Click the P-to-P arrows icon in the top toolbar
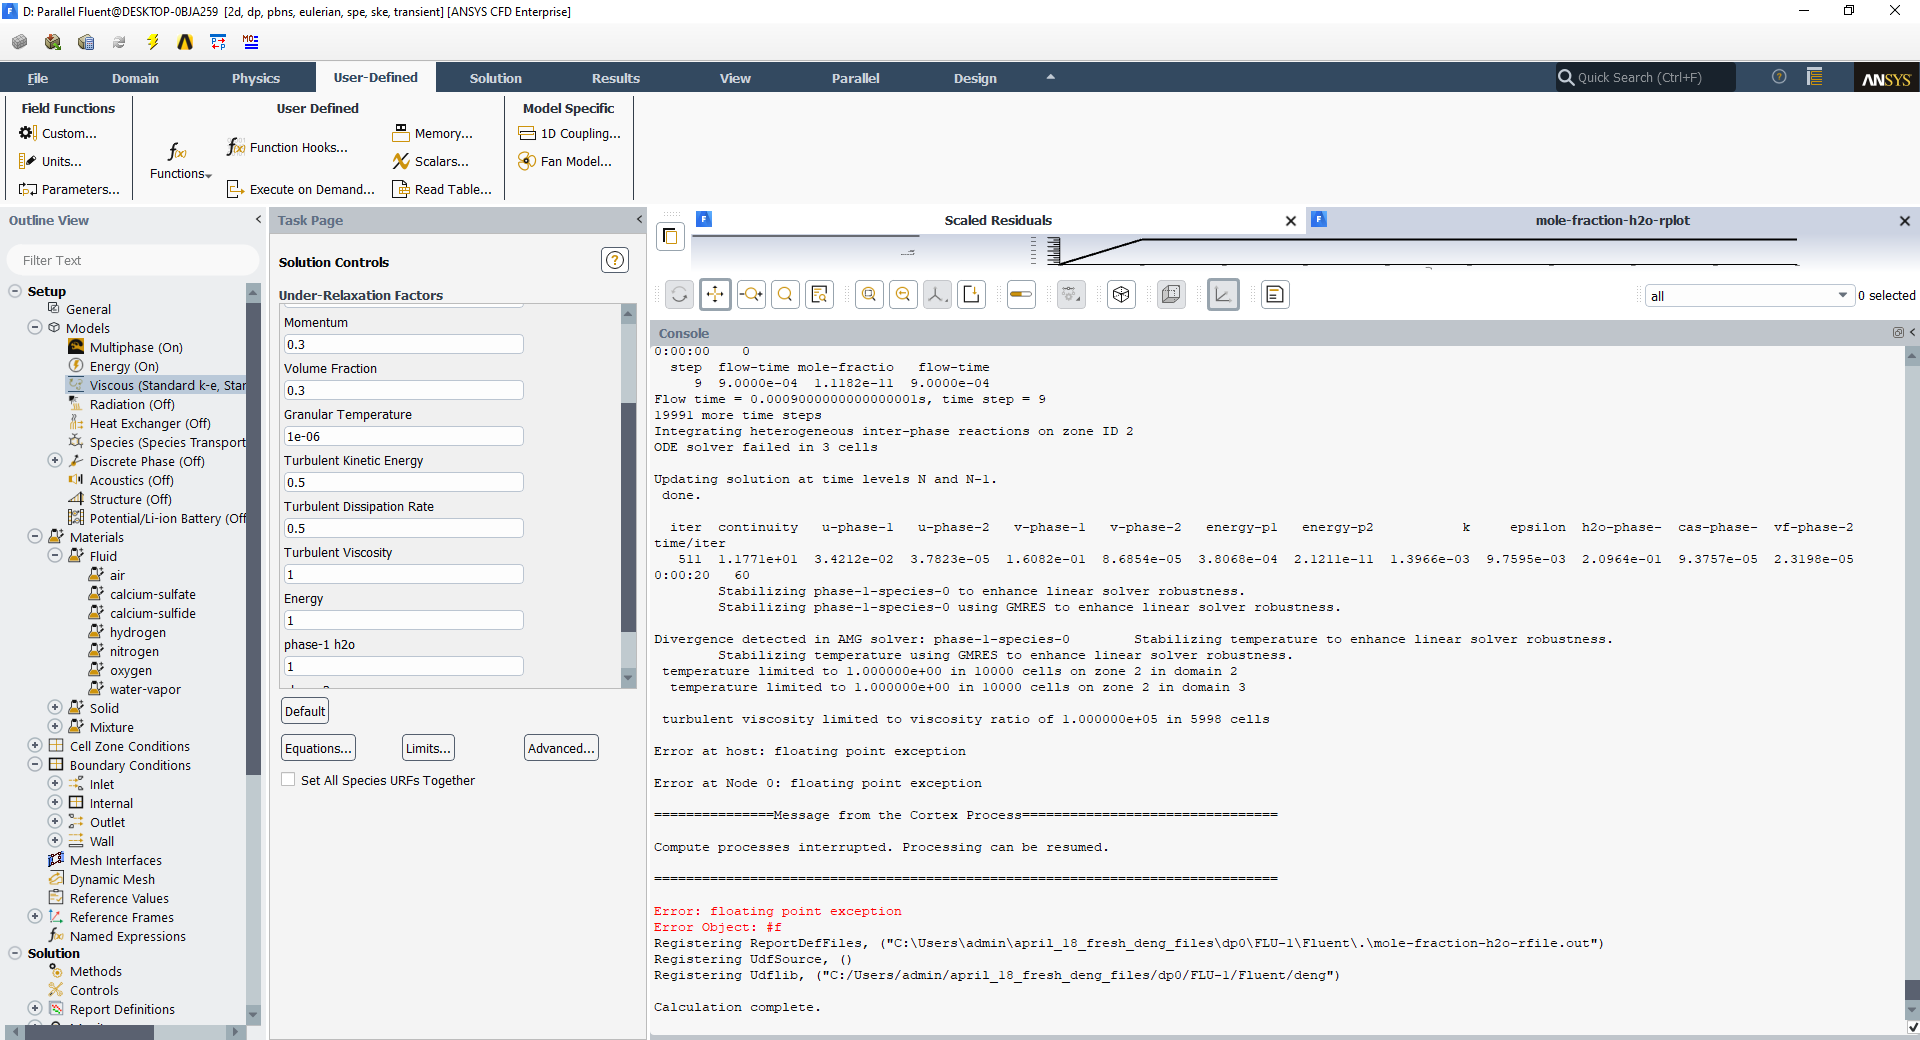 (218, 42)
